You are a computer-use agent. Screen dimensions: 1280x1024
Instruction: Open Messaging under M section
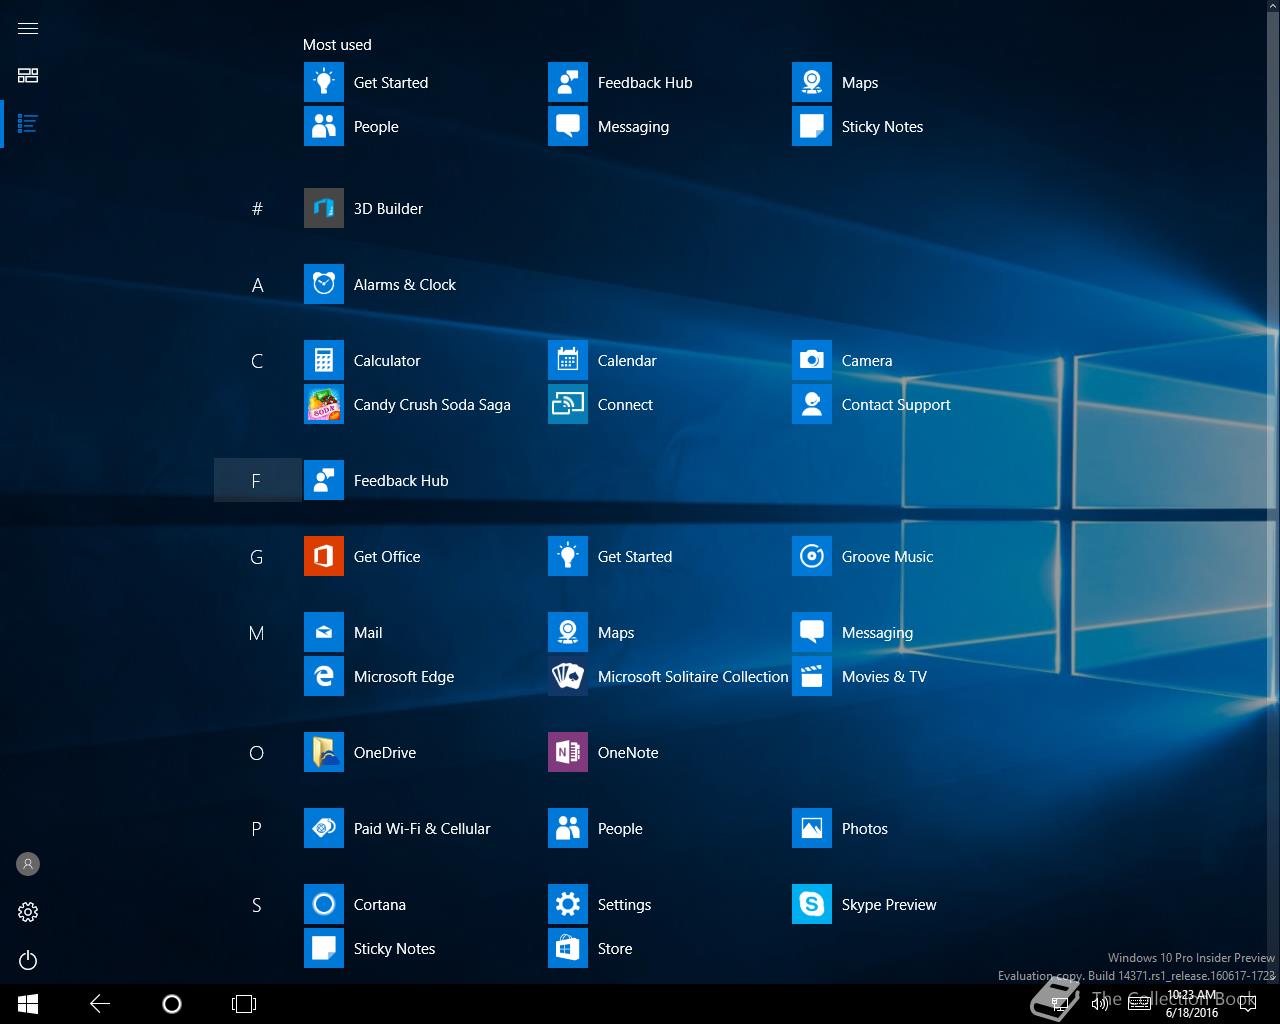(x=853, y=632)
